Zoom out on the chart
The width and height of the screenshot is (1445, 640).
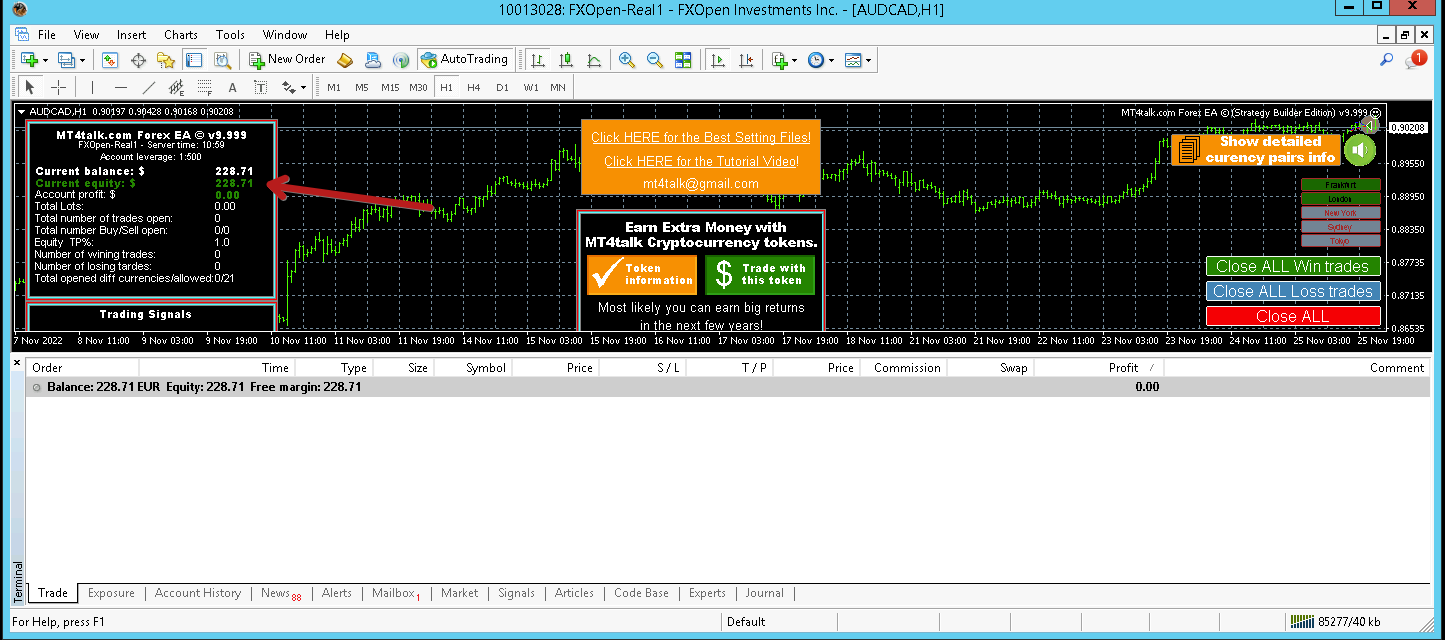[655, 60]
